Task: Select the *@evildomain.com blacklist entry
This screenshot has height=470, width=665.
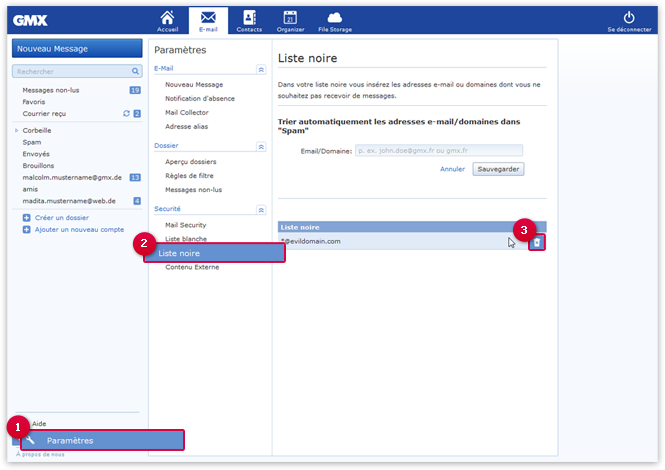Action: point(311,241)
